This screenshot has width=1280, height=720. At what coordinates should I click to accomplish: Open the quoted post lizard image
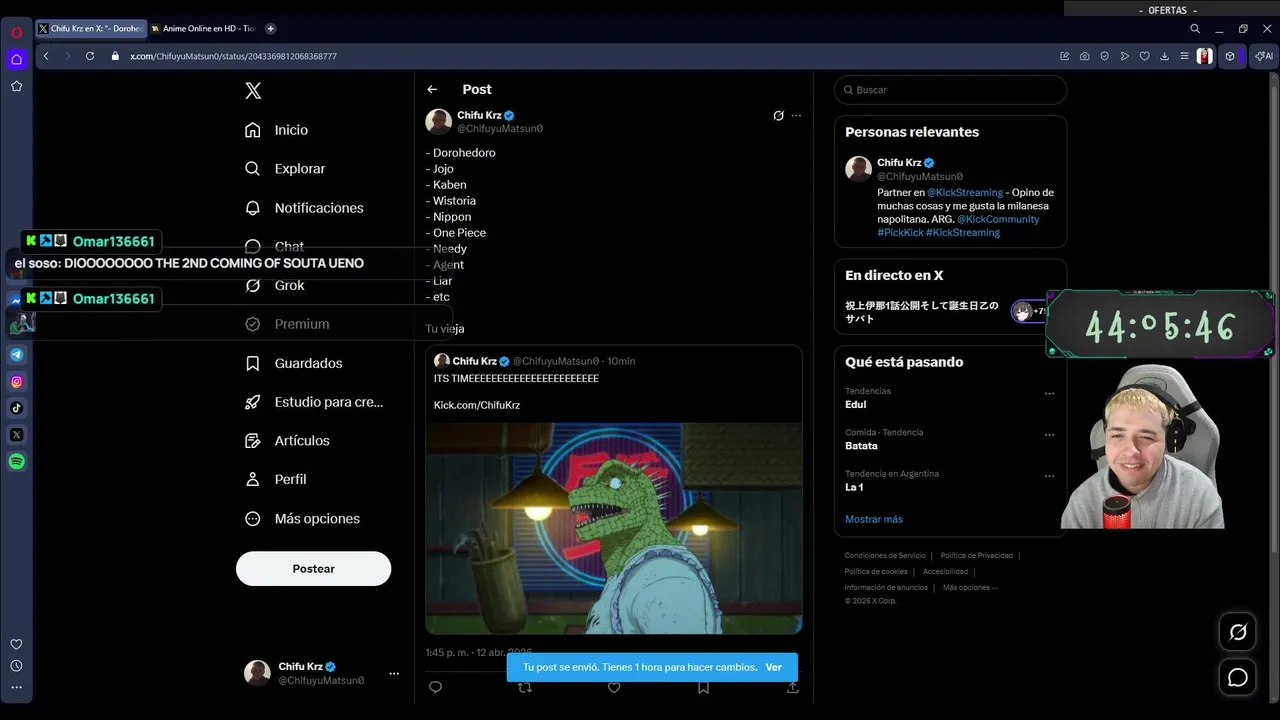614,528
